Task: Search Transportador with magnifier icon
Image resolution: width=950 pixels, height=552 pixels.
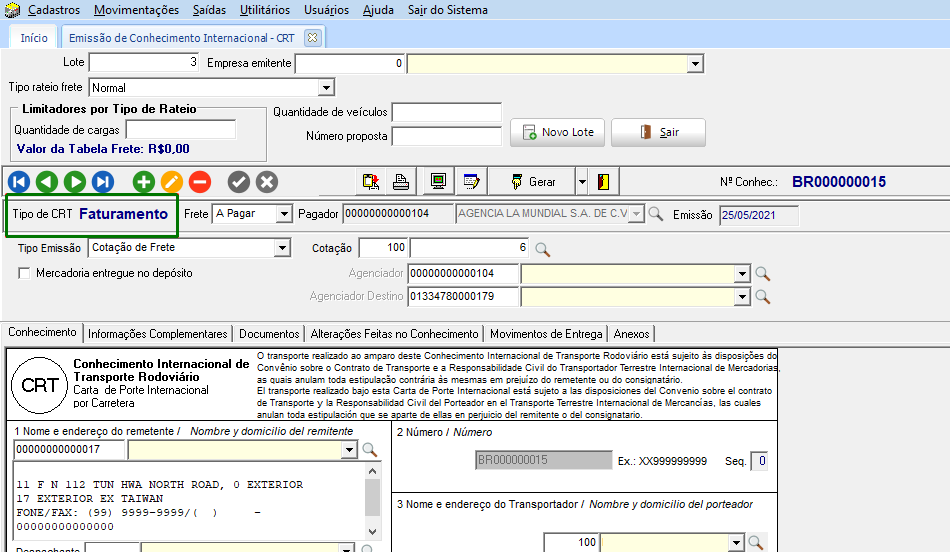Action: pos(756,542)
